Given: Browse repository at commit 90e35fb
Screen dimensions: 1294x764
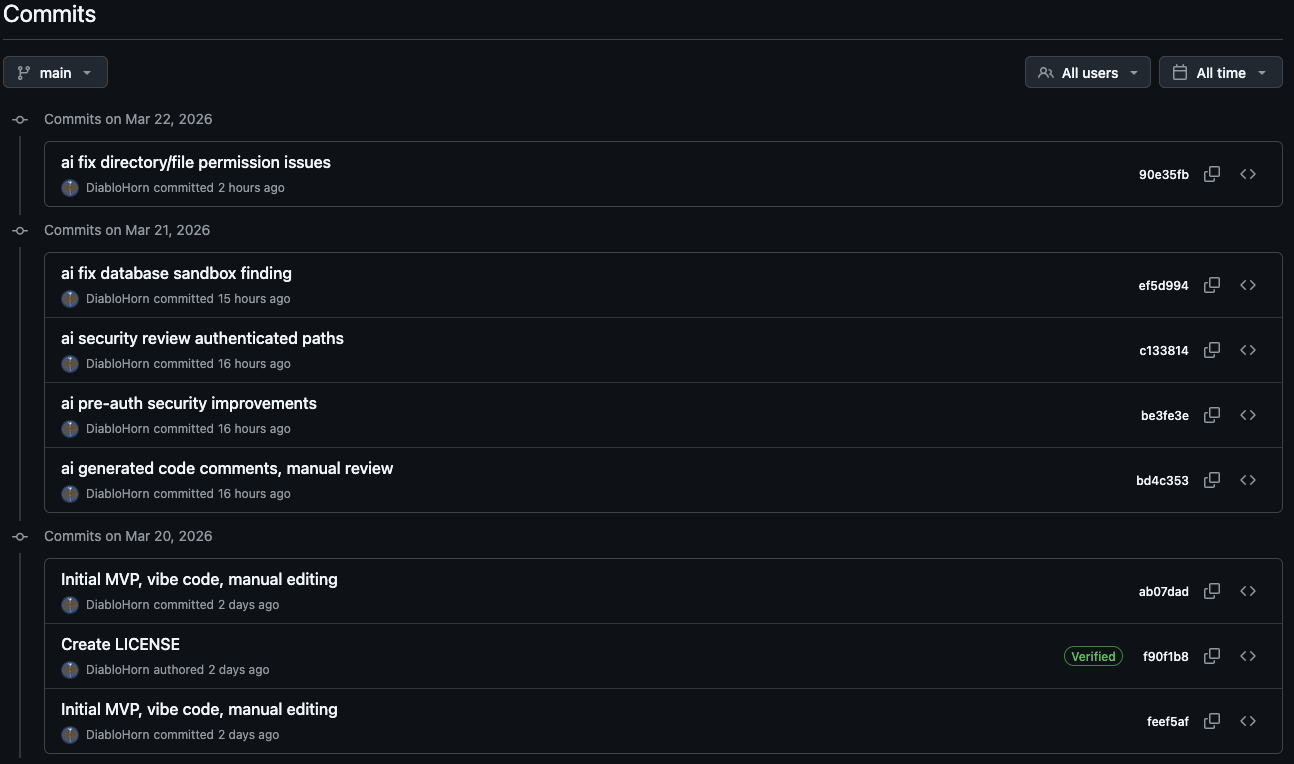Looking at the screenshot, I should 1248,174.
